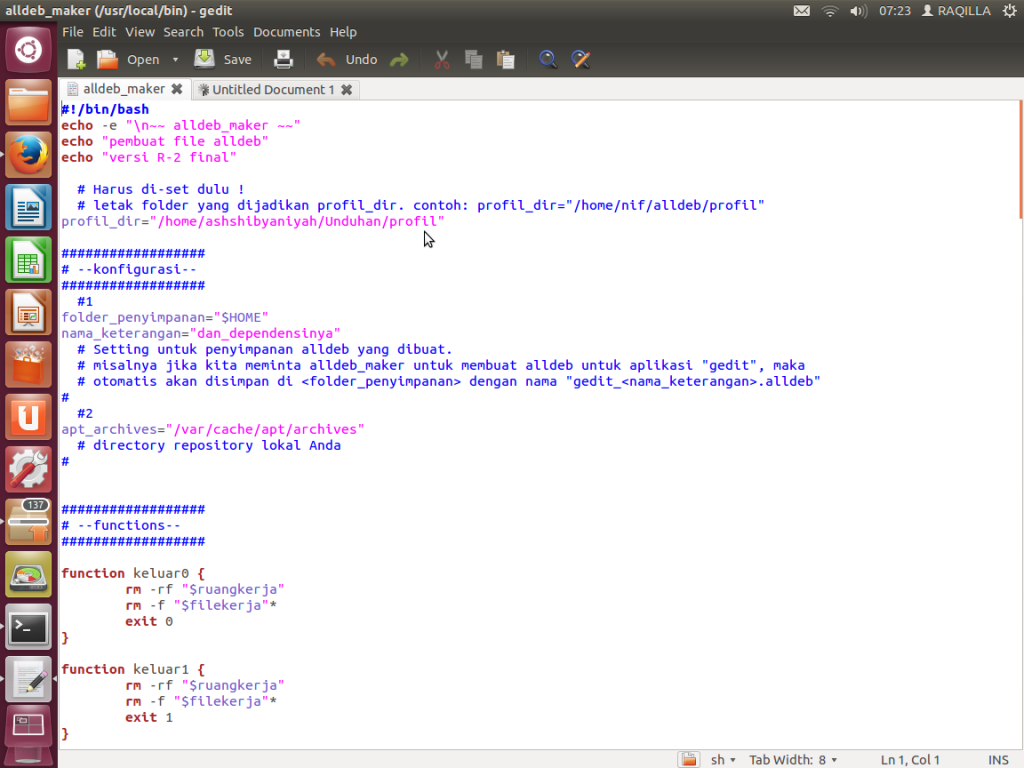Click the INS insert mode indicator
This screenshot has height=768, width=1024.
[x=998, y=760]
